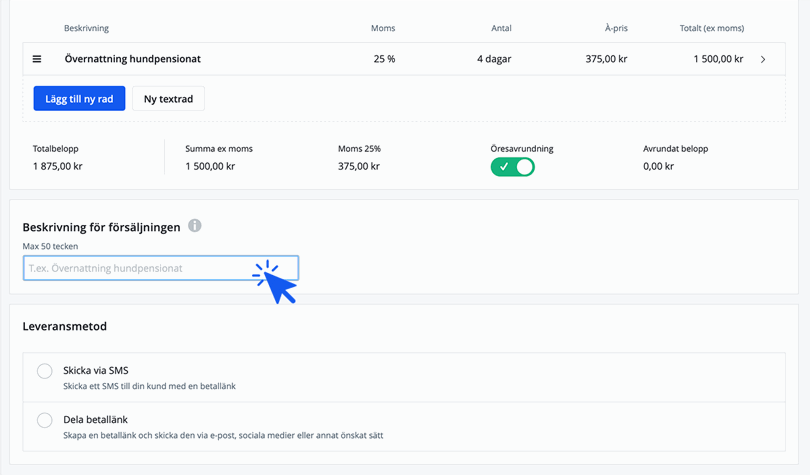This screenshot has width=810, height=475.
Task: Click the Avrundat belopp 0,00 kr value
Action: tap(658, 166)
